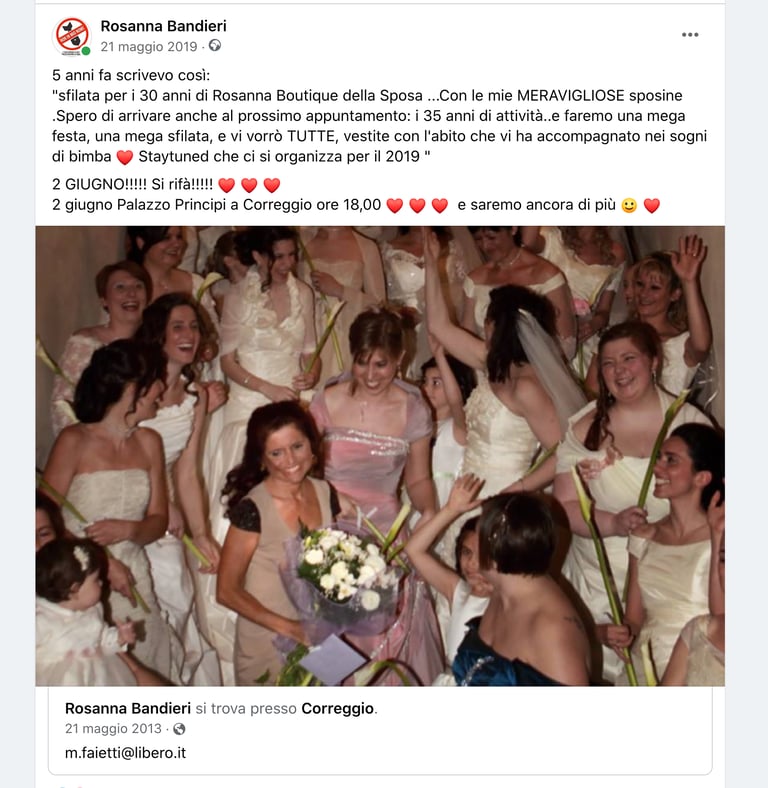Click the red heart after 'di bimba'

click(125, 157)
